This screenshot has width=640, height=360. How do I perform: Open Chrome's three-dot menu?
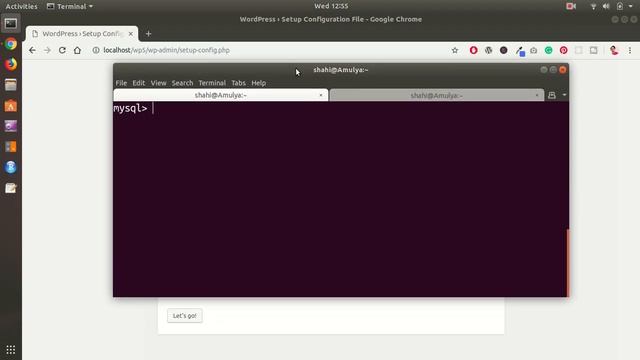coord(630,50)
